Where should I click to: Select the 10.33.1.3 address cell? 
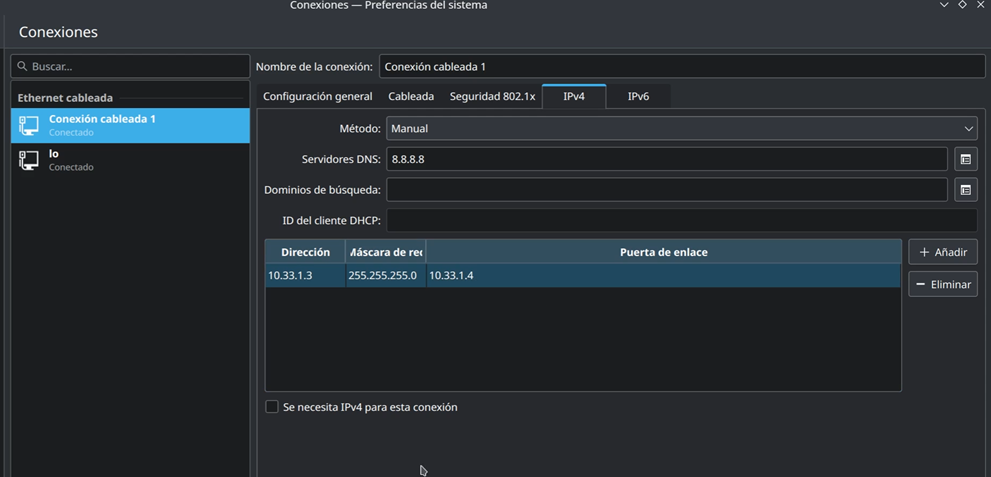pos(304,275)
